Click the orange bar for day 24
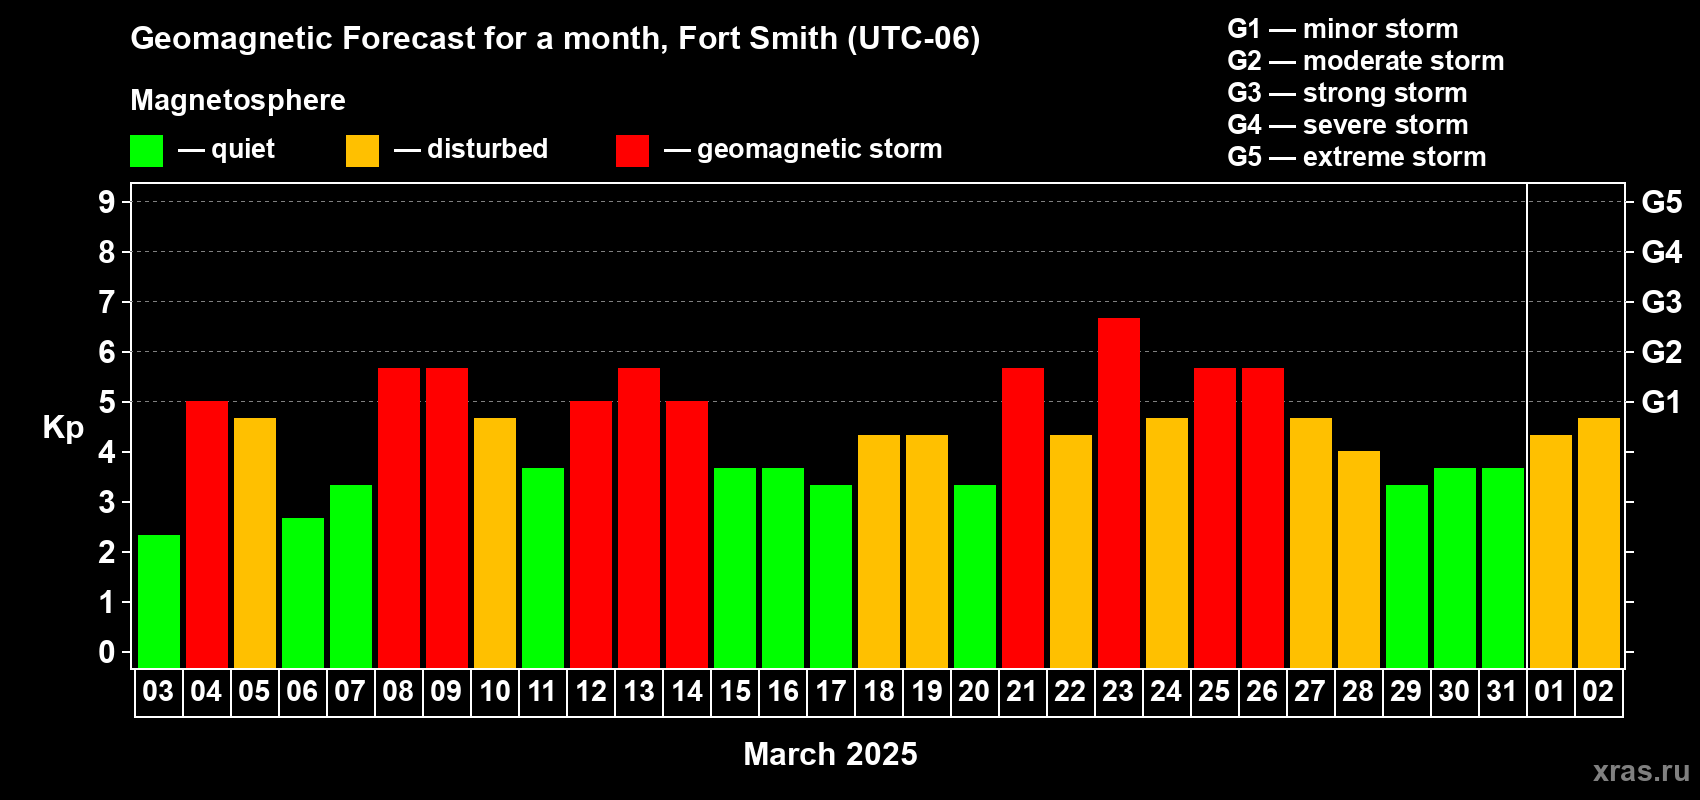The image size is (1700, 800). click(1167, 543)
